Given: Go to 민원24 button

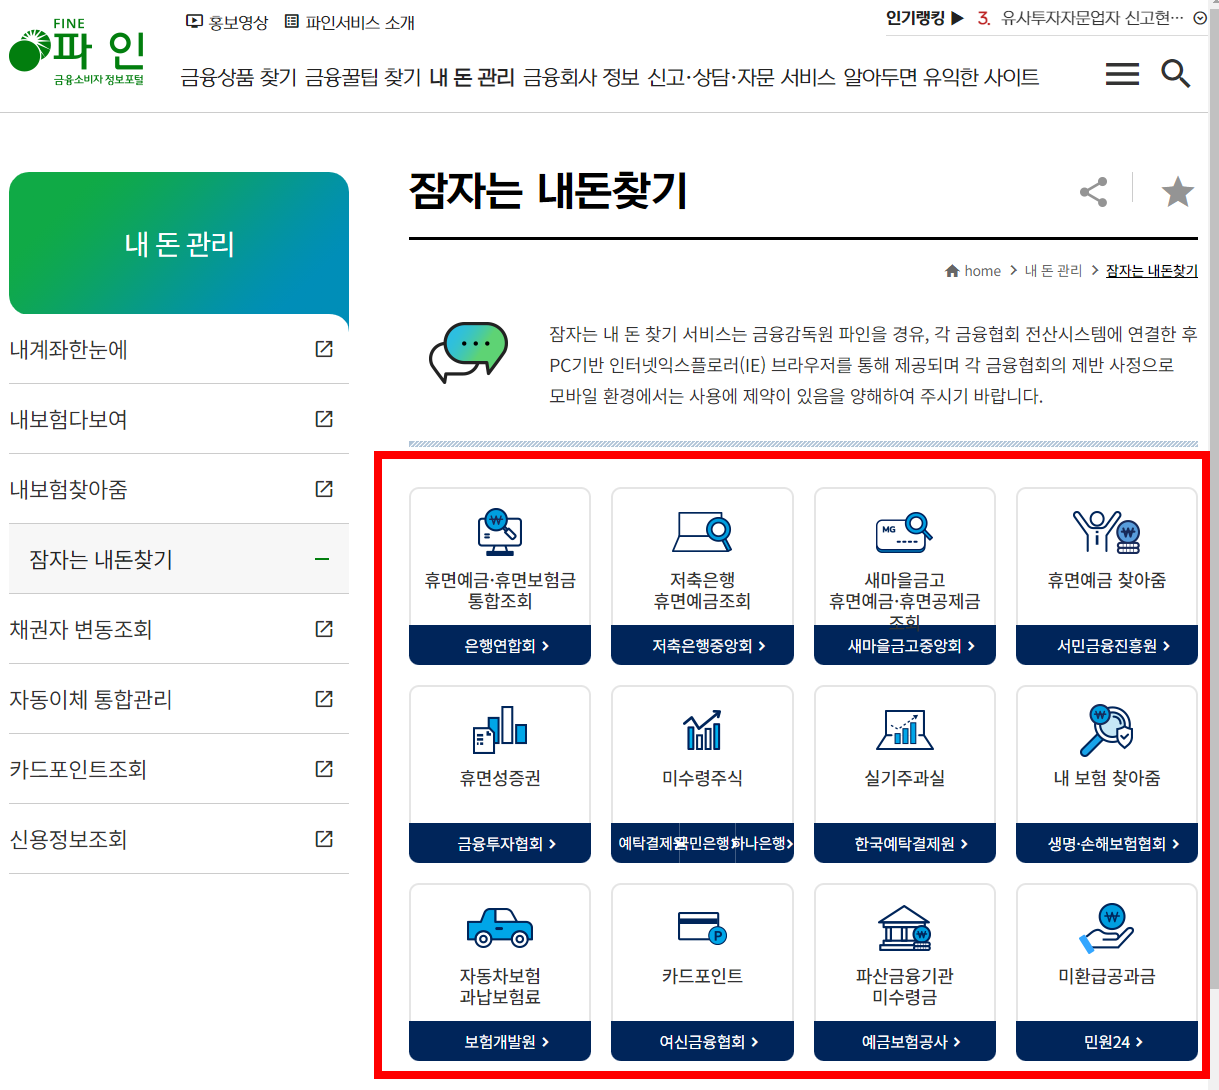Looking at the screenshot, I should coord(1107,1042).
